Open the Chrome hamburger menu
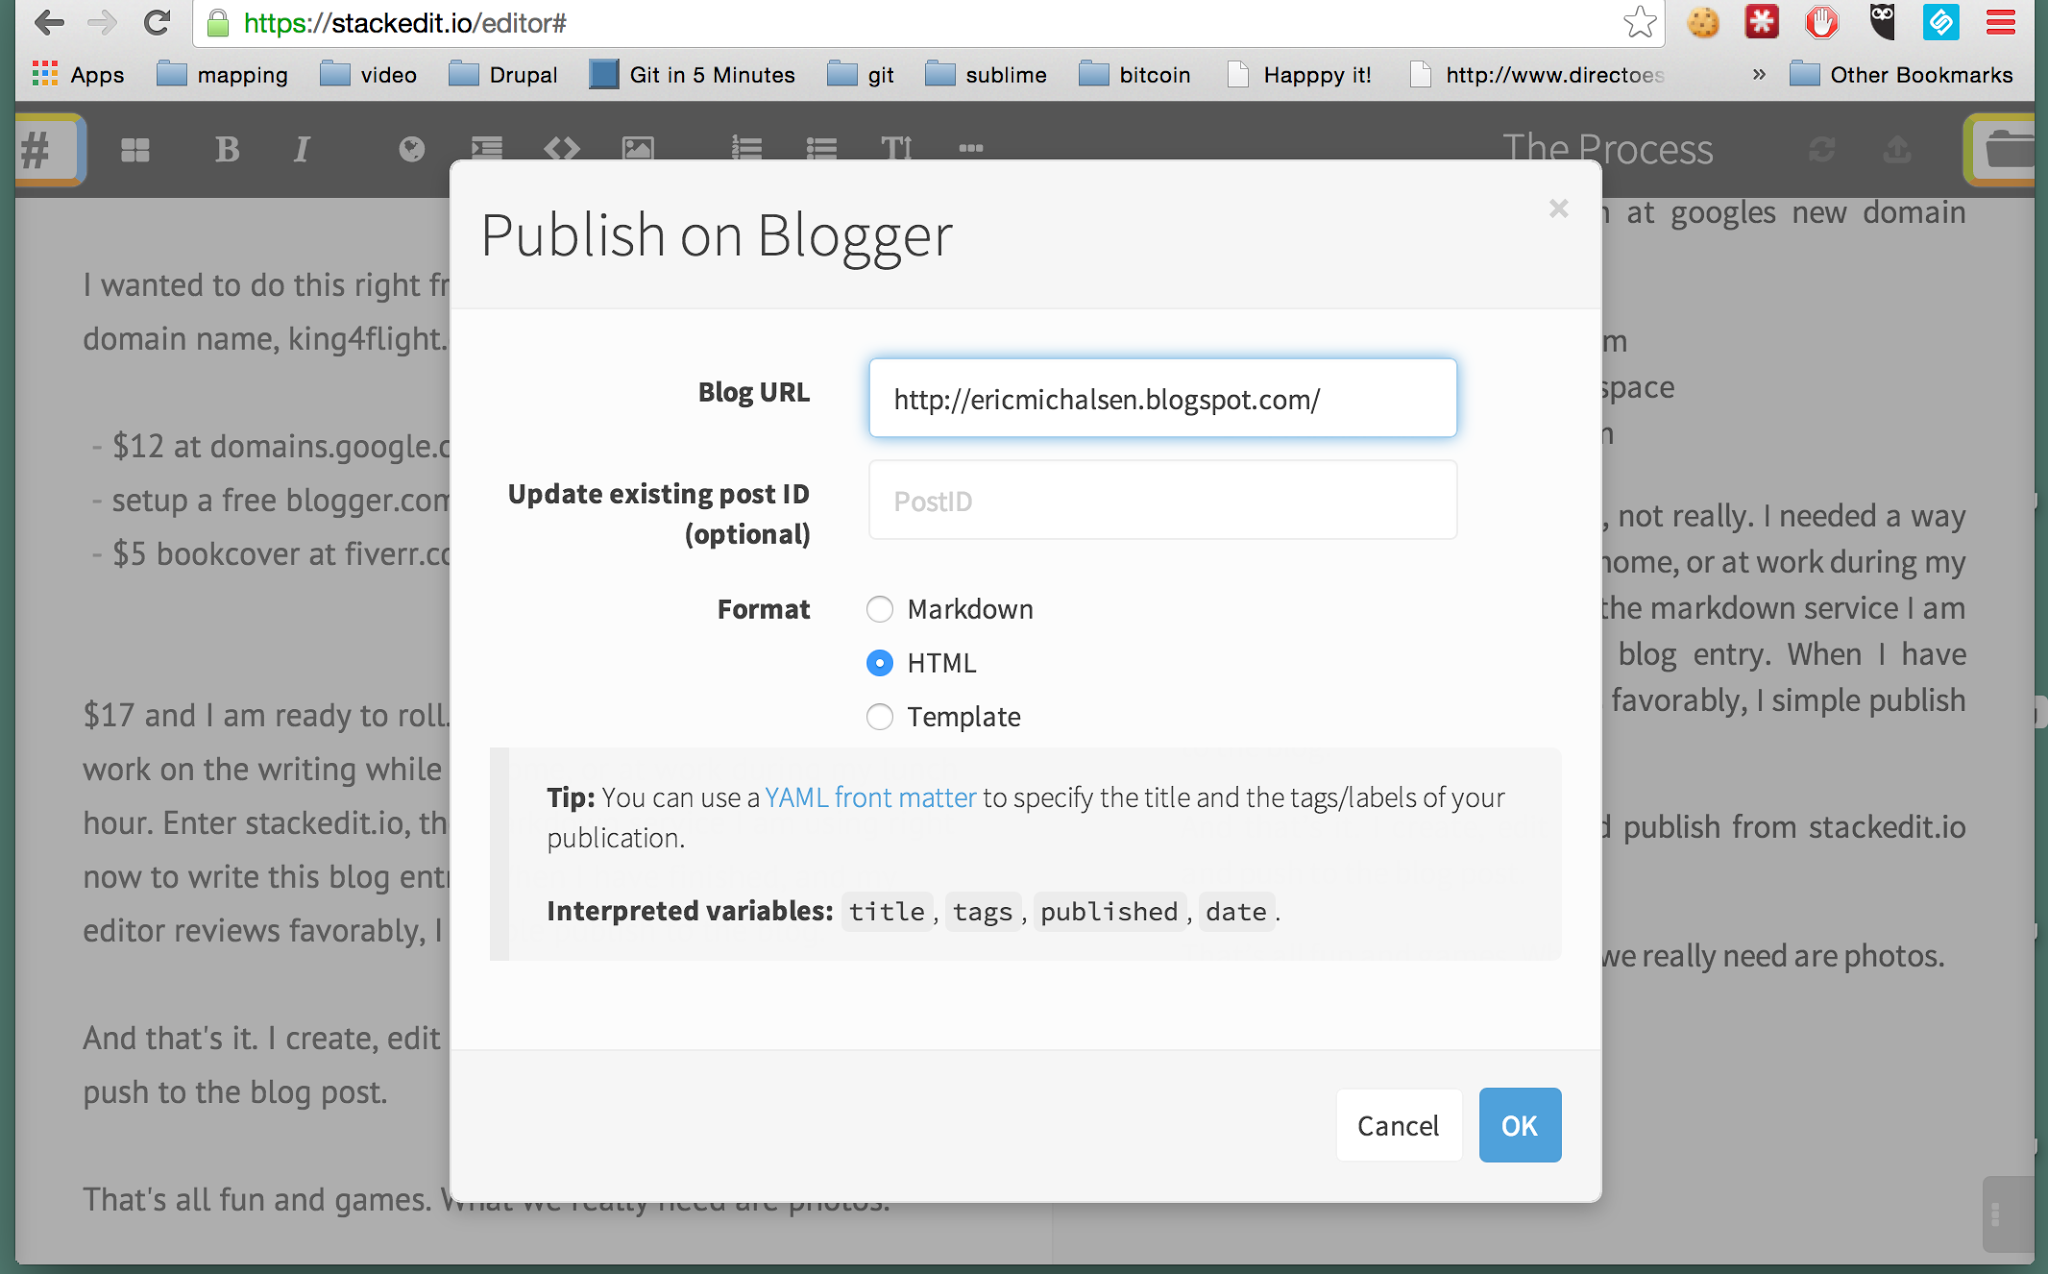The image size is (2048, 1274). point(2001,22)
